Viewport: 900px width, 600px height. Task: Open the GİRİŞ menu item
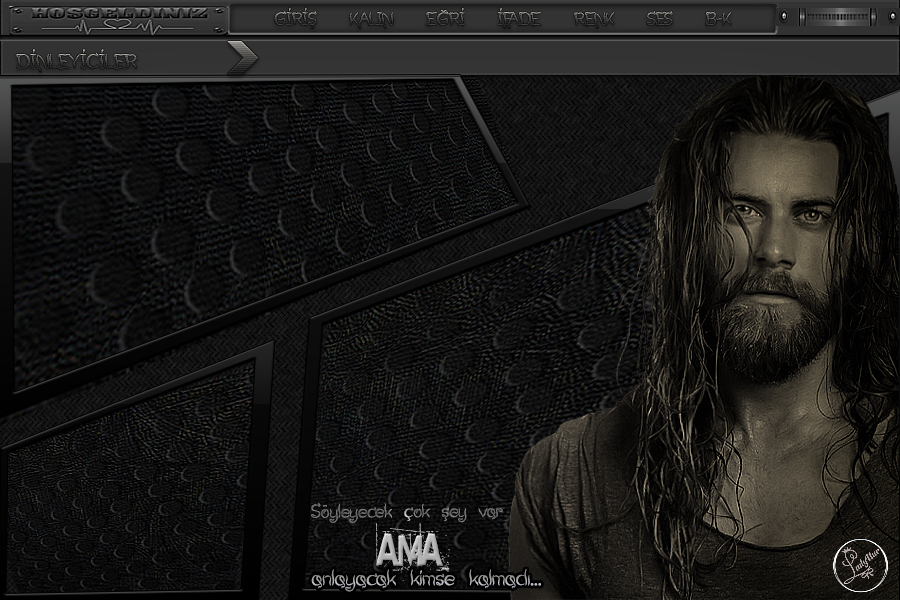pyautogui.click(x=295, y=19)
